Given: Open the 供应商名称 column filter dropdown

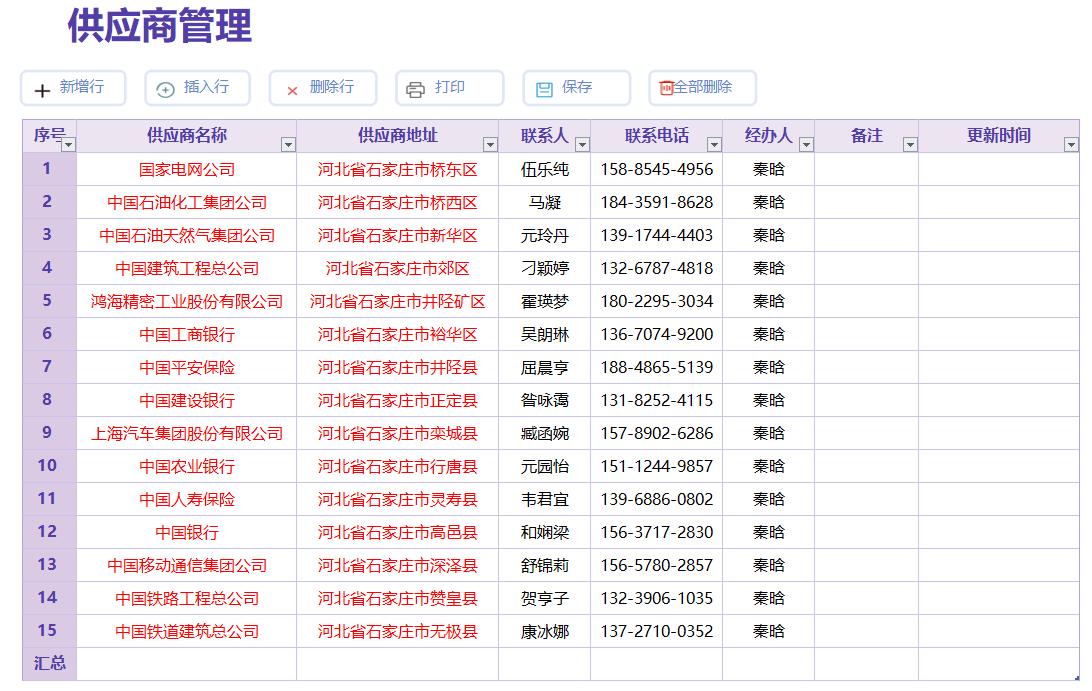Looking at the screenshot, I should [x=288, y=145].
